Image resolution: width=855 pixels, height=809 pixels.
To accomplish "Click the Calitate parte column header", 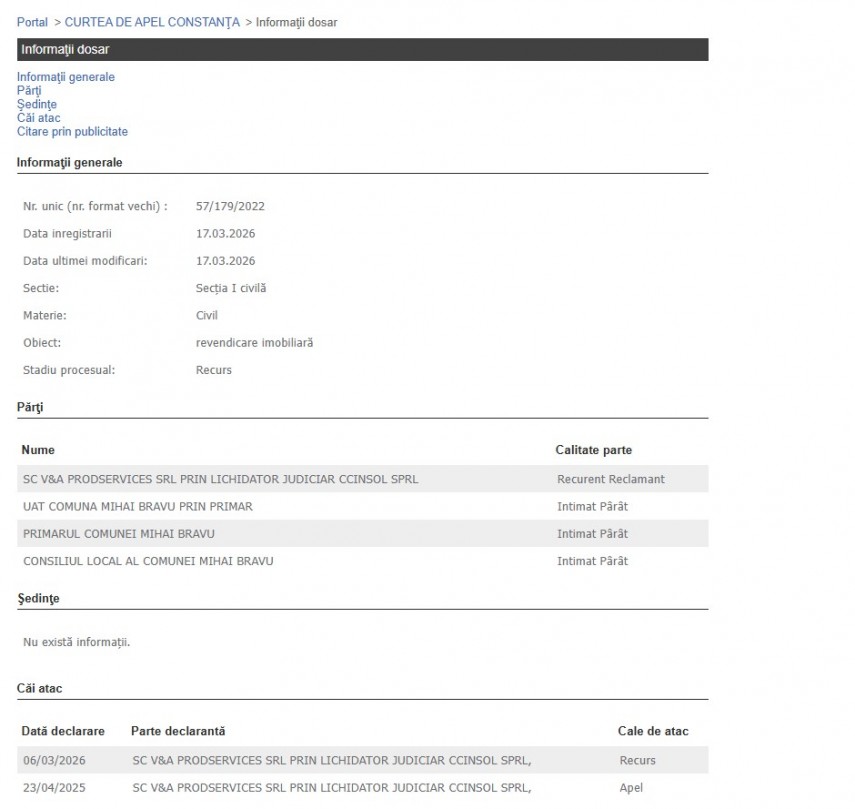I will coord(593,450).
